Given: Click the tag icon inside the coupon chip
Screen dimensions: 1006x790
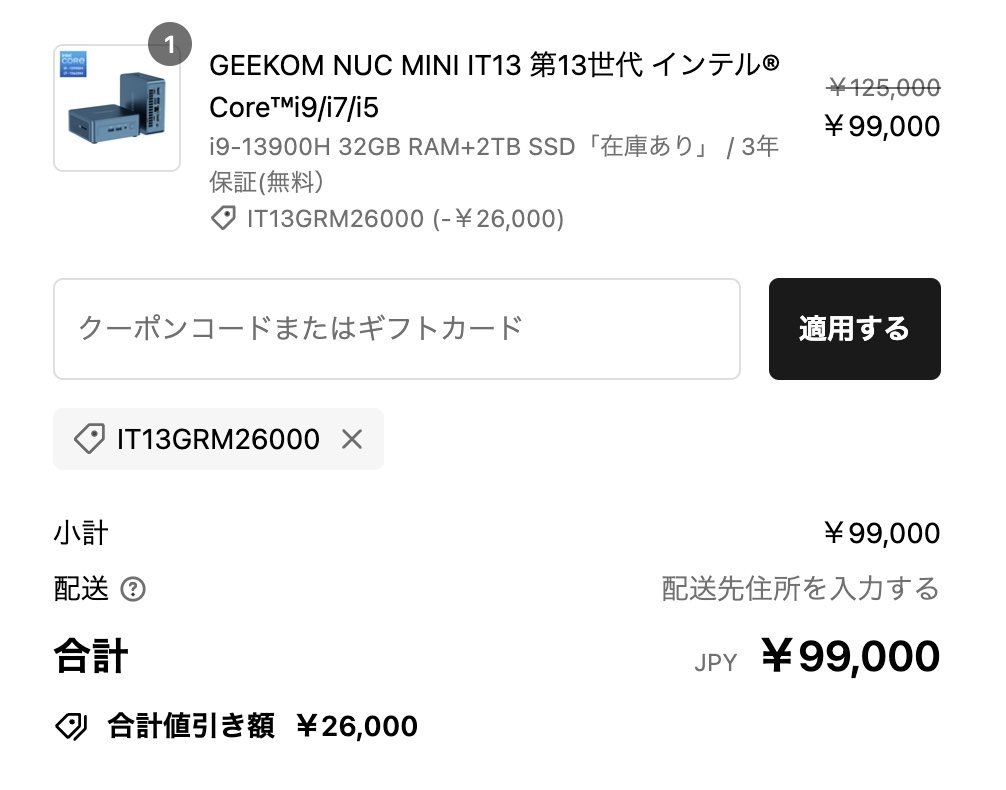Looking at the screenshot, I should (89, 439).
